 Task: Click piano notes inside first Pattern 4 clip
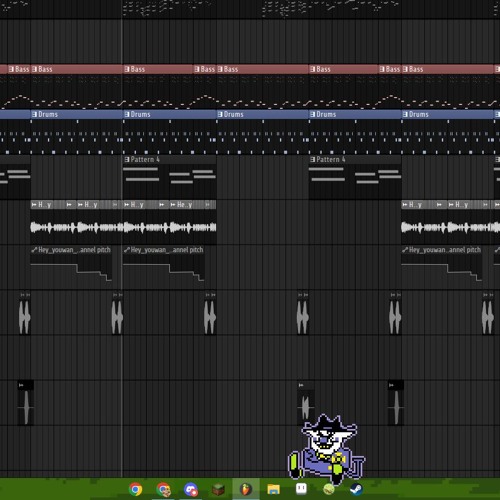point(169,176)
